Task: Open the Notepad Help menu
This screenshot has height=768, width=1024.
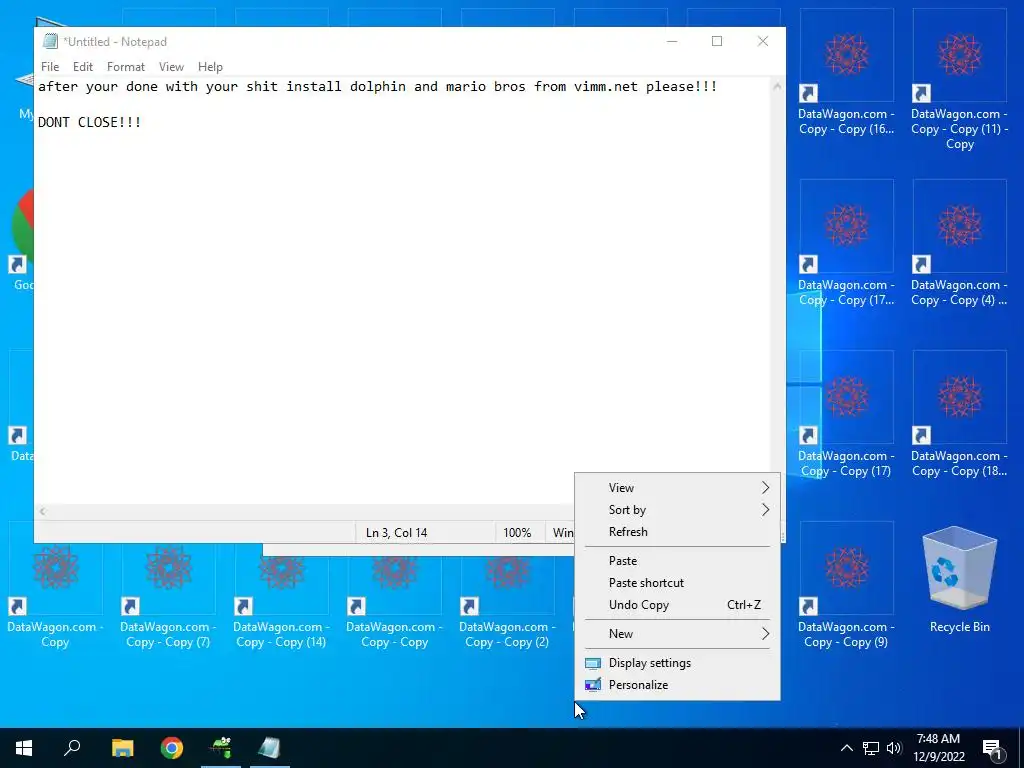Action: click(x=210, y=67)
